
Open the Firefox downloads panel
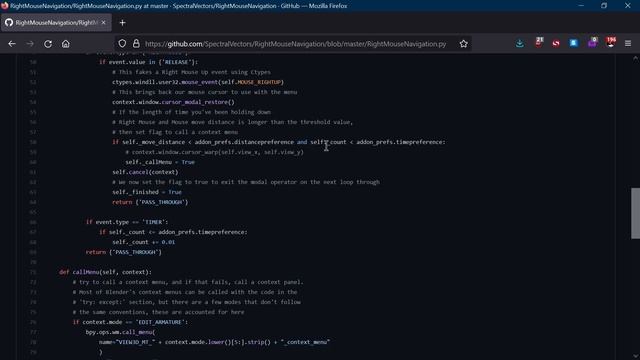(x=520, y=43)
